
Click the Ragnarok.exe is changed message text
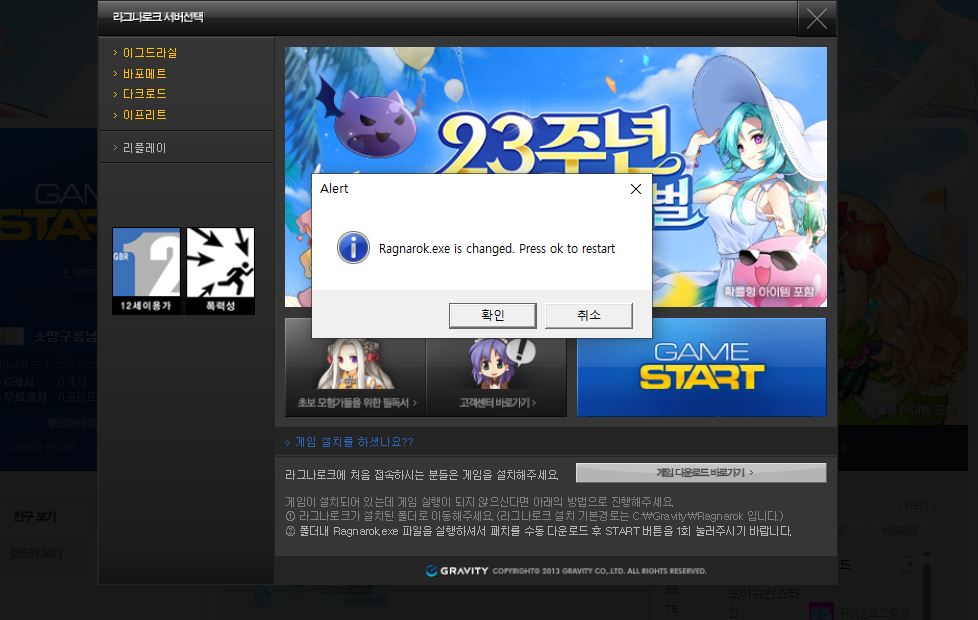pyautogui.click(x=496, y=249)
